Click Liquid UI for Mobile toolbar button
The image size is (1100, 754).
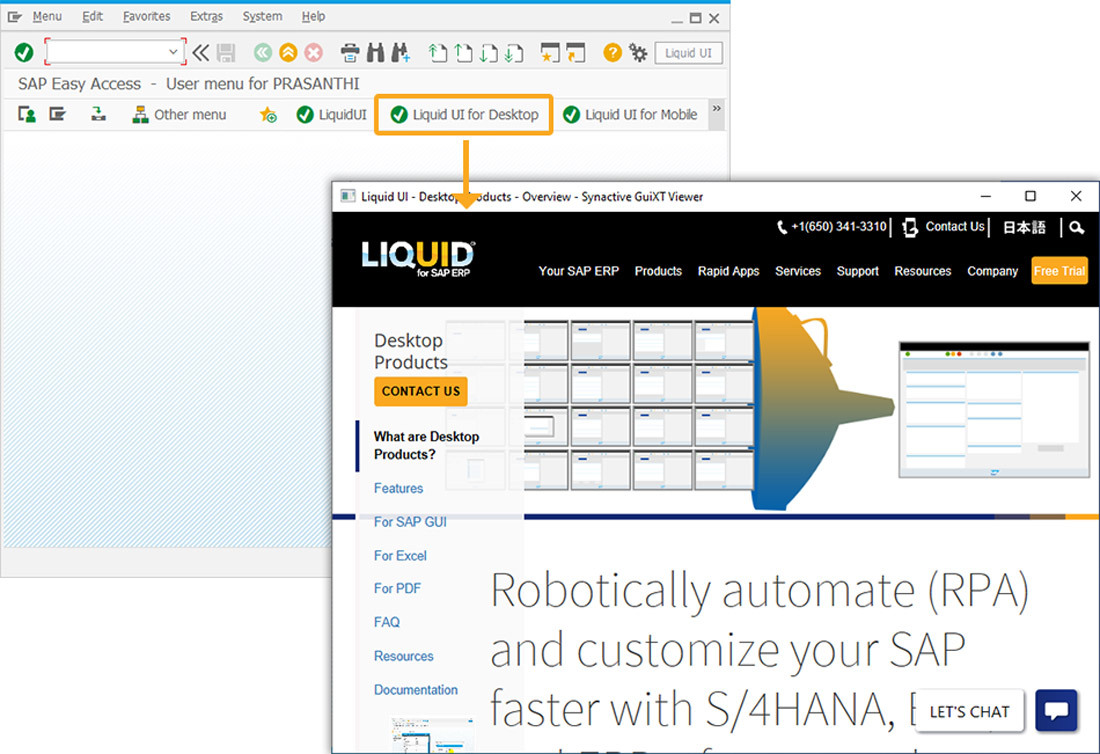pyautogui.click(x=631, y=114)
